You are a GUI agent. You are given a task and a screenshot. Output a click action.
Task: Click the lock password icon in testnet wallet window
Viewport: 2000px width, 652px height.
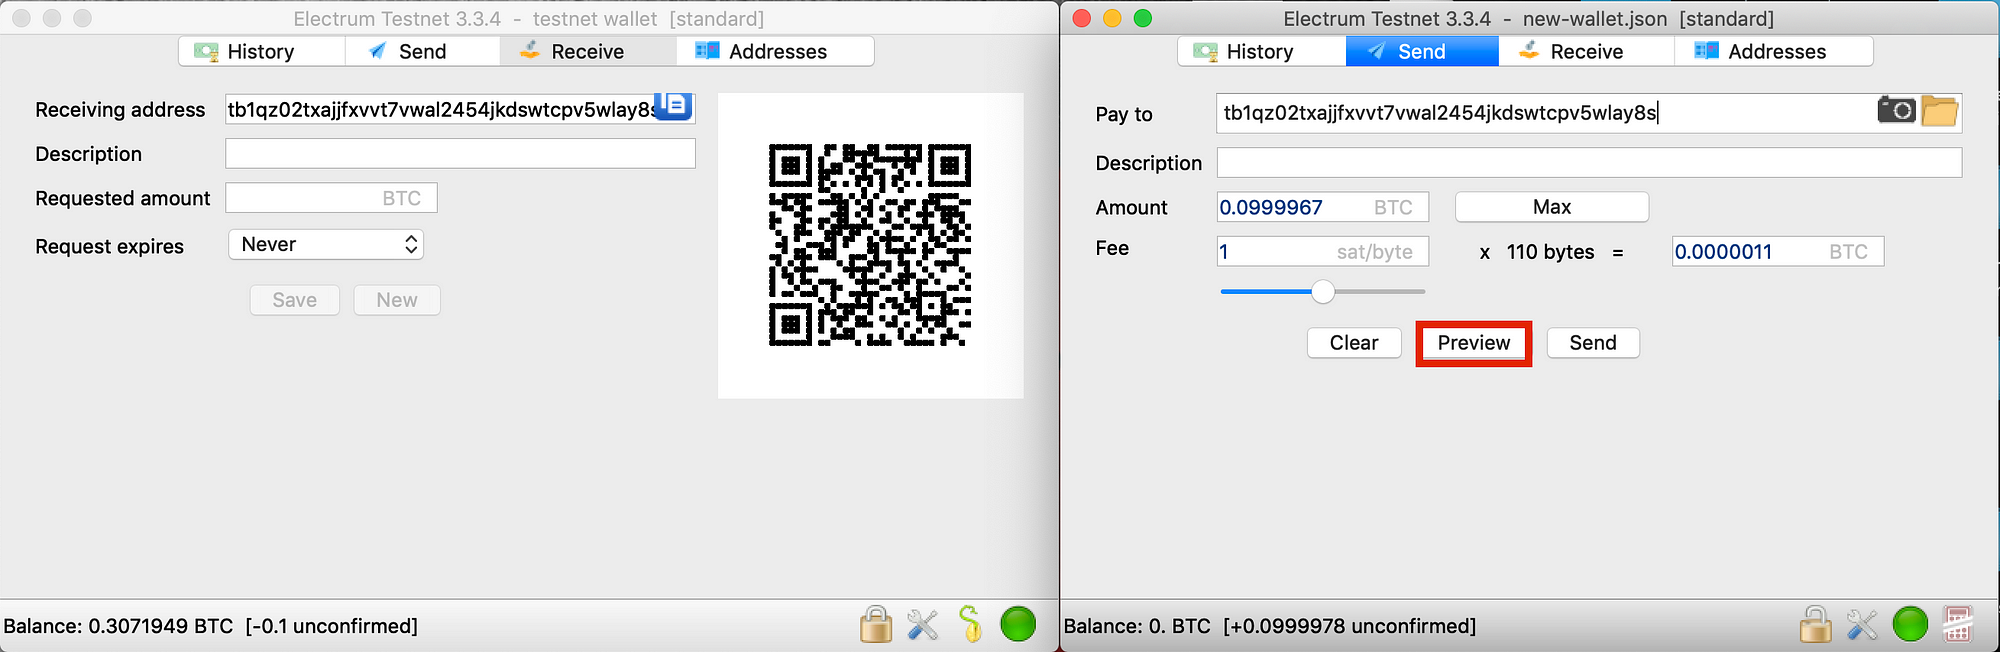876,625
